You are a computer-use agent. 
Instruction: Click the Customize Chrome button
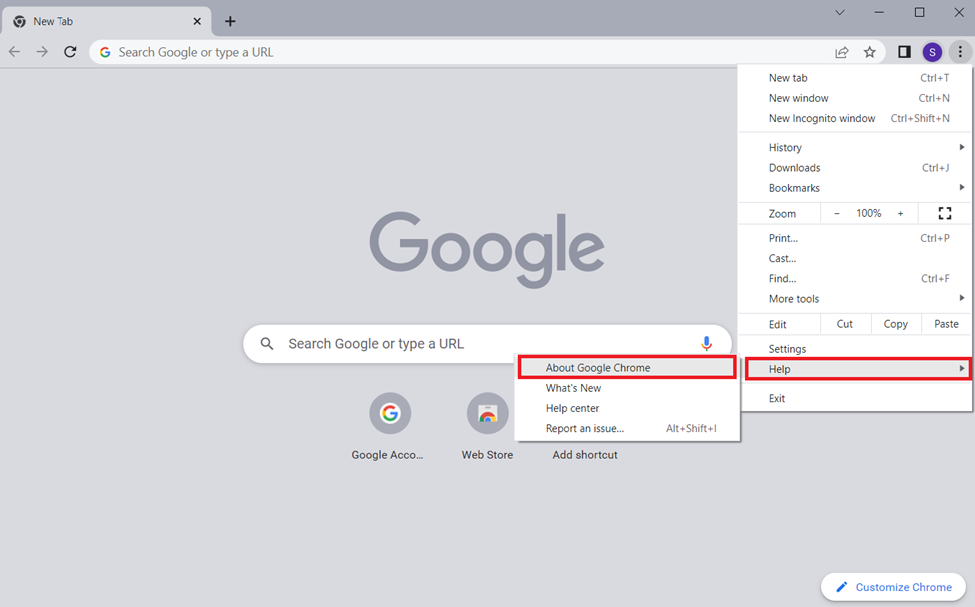893,587
